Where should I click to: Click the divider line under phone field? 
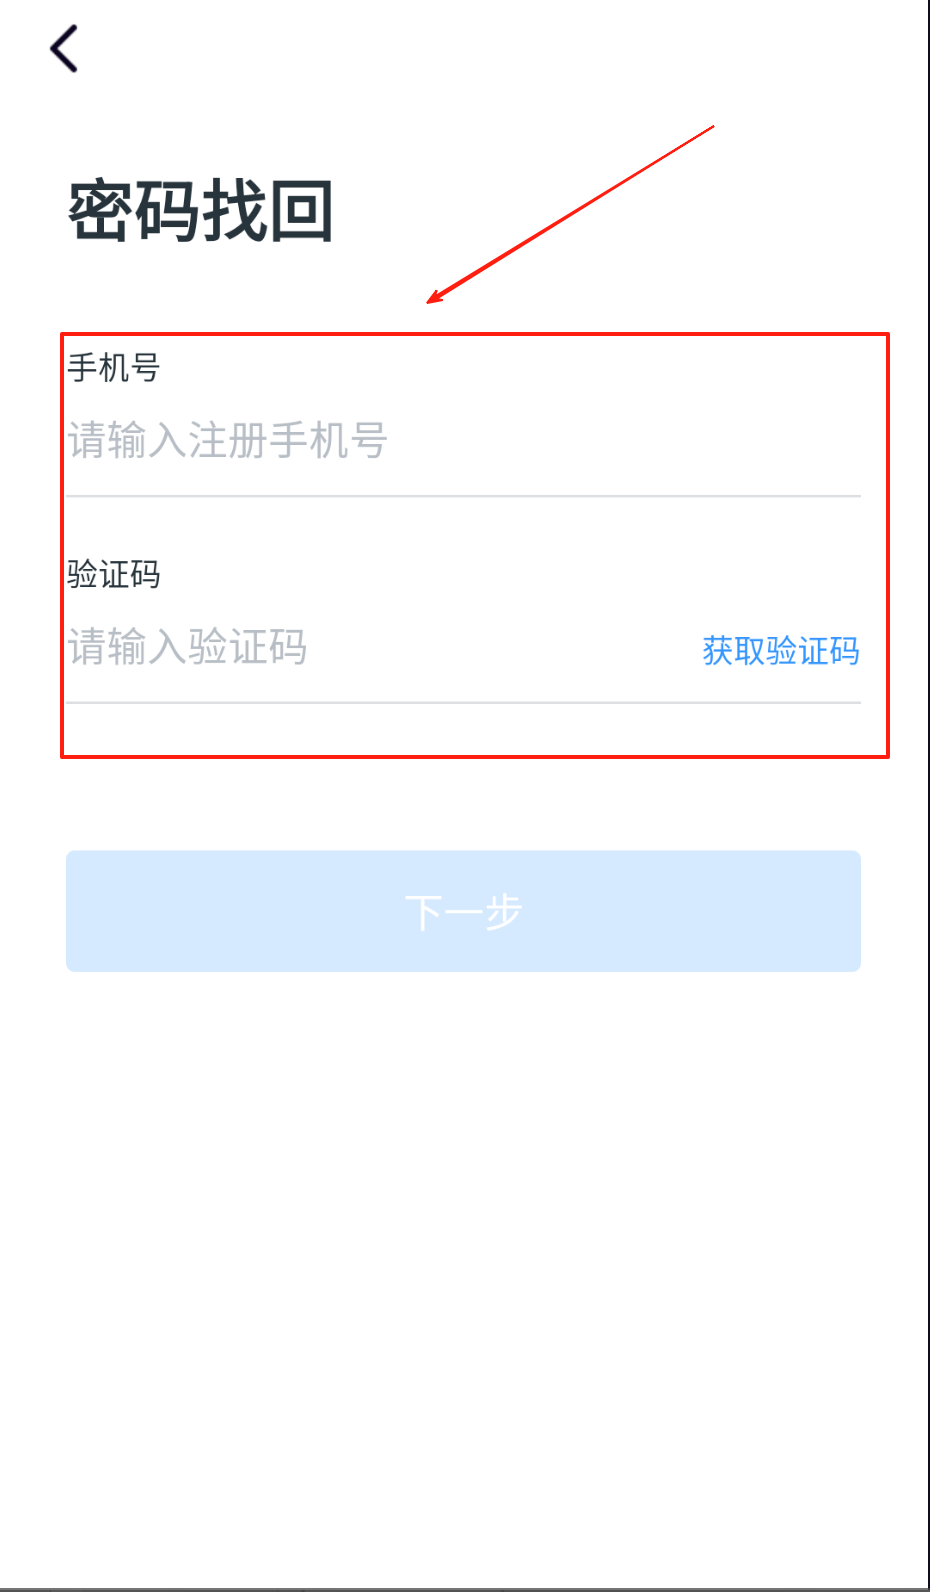coord(463,496)
